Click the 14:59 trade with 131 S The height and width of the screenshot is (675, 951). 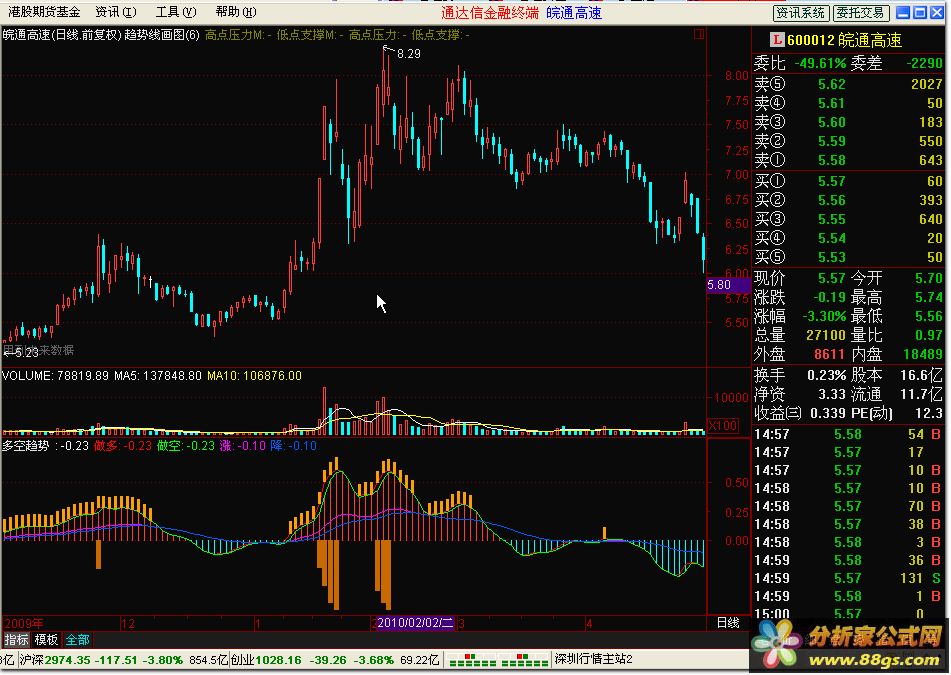click(x=847, y=578)
